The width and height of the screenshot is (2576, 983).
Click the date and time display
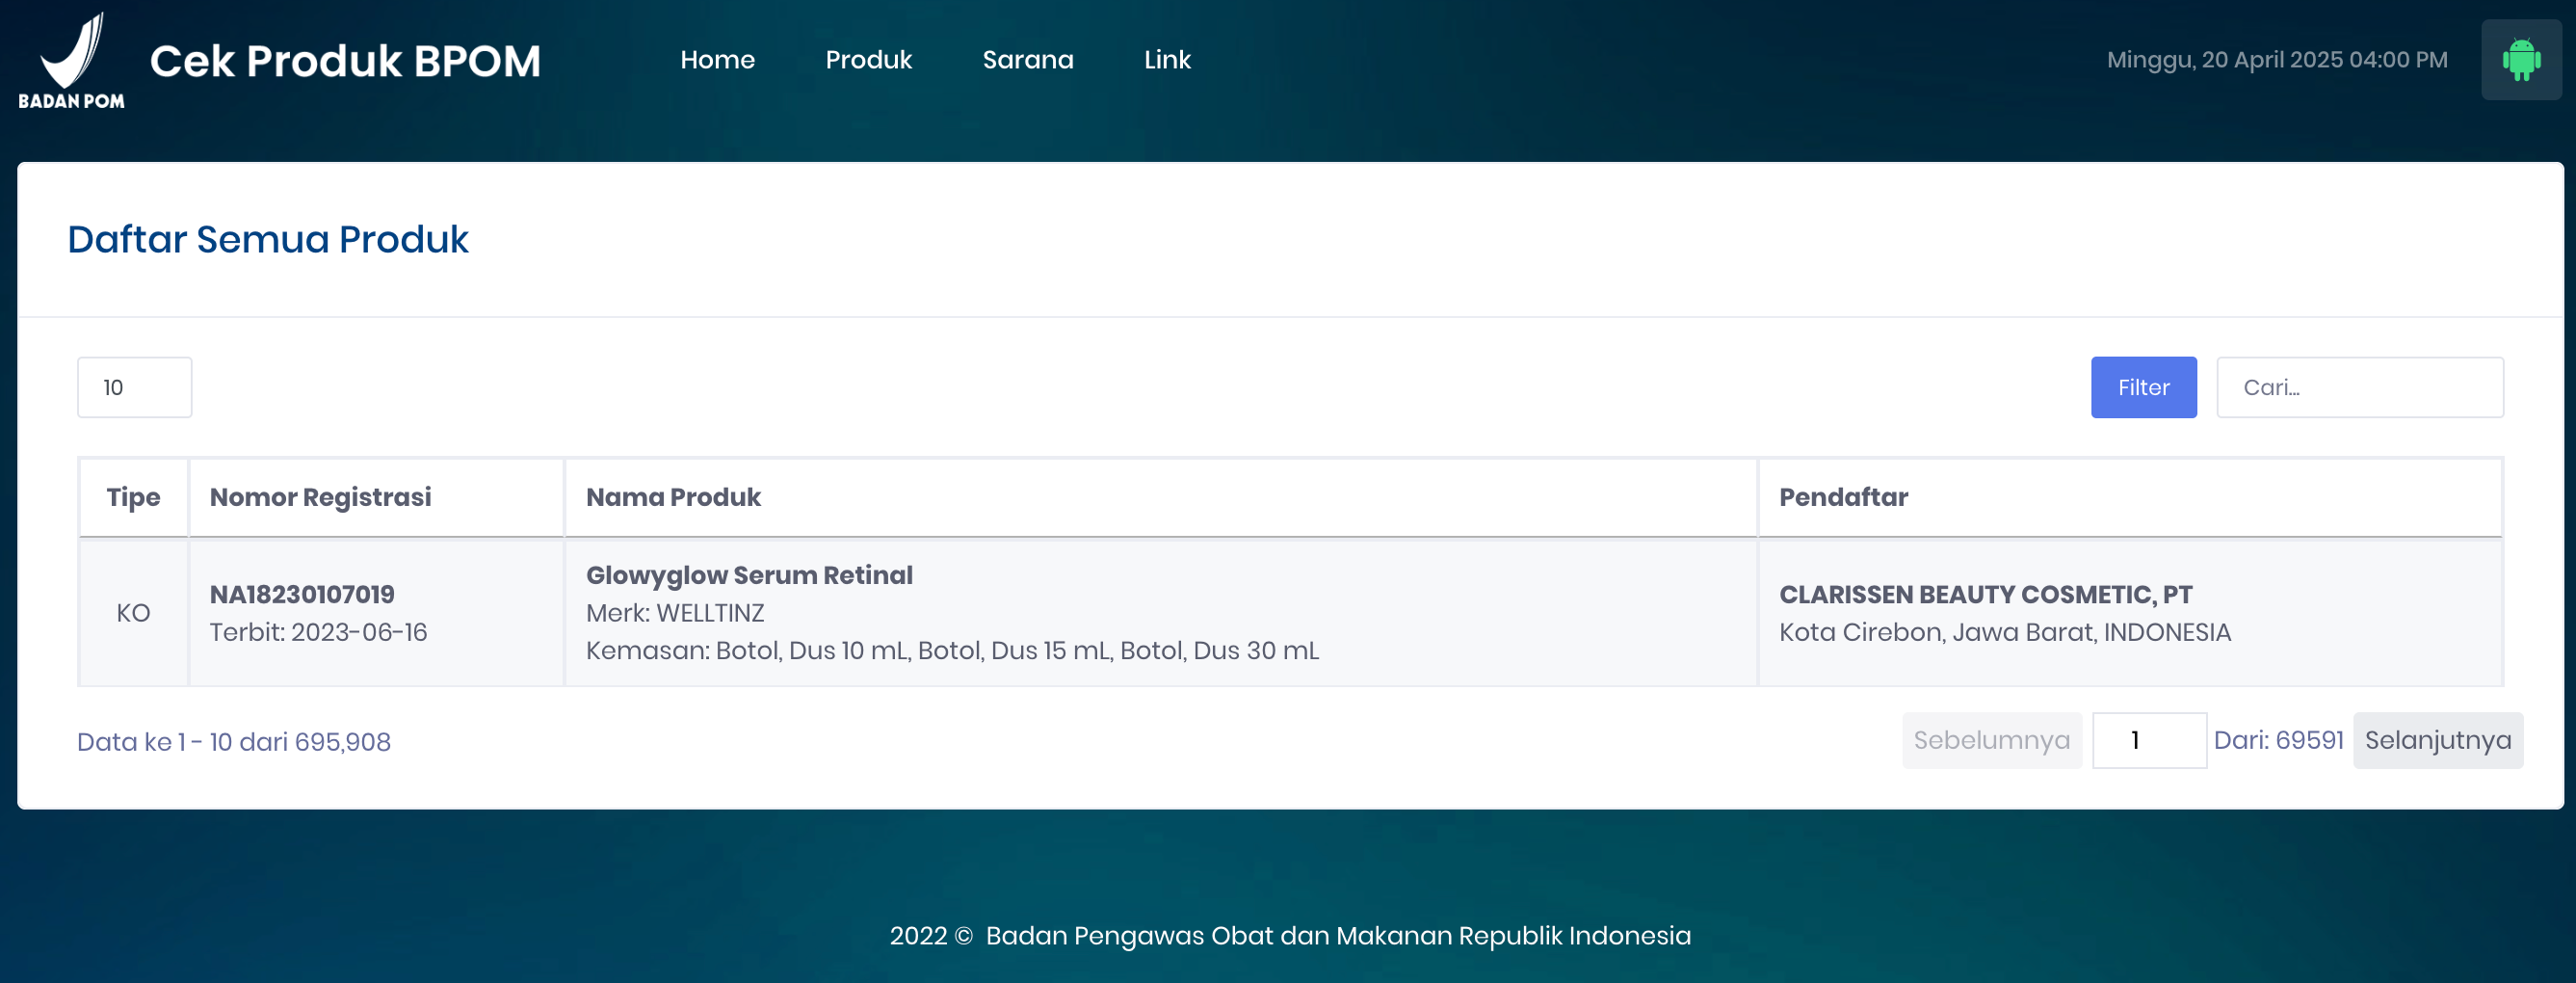pyautogui.click(x=2277, y=60)
